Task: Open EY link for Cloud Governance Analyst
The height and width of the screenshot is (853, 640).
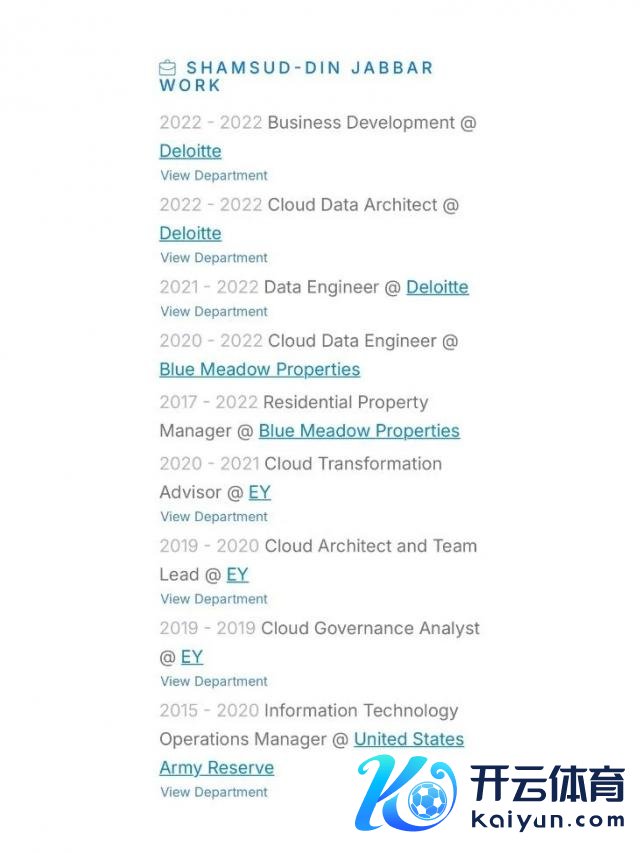Action: pyautogui.click(x=192, y=657)
